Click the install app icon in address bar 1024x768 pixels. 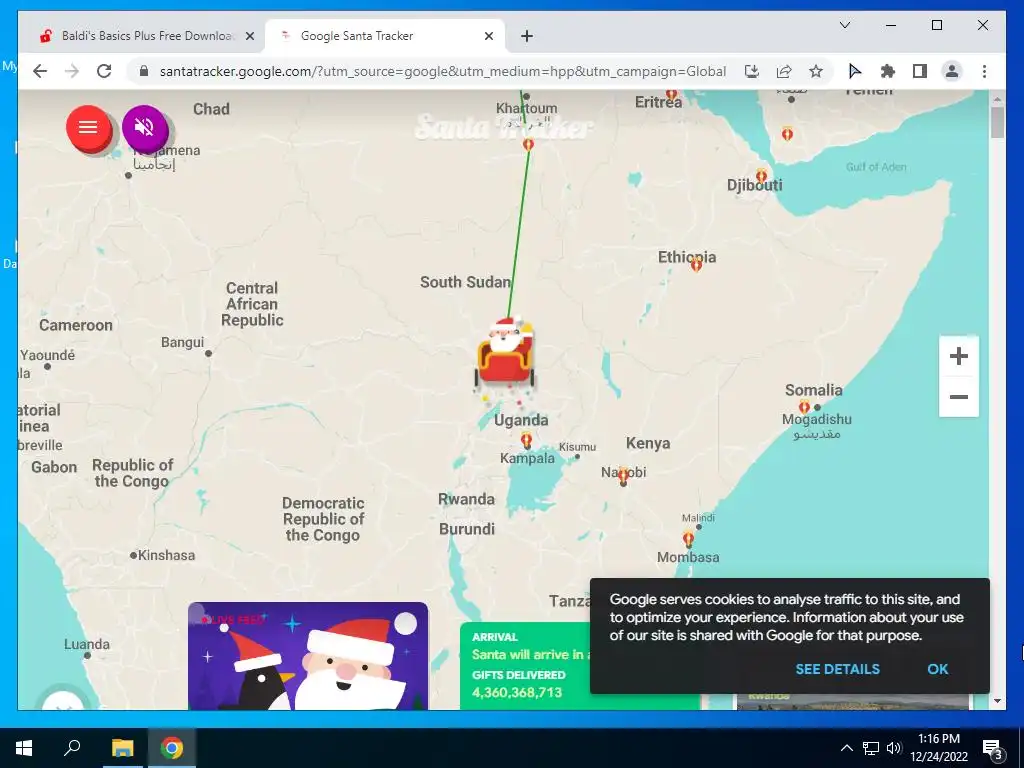point(752,71)
